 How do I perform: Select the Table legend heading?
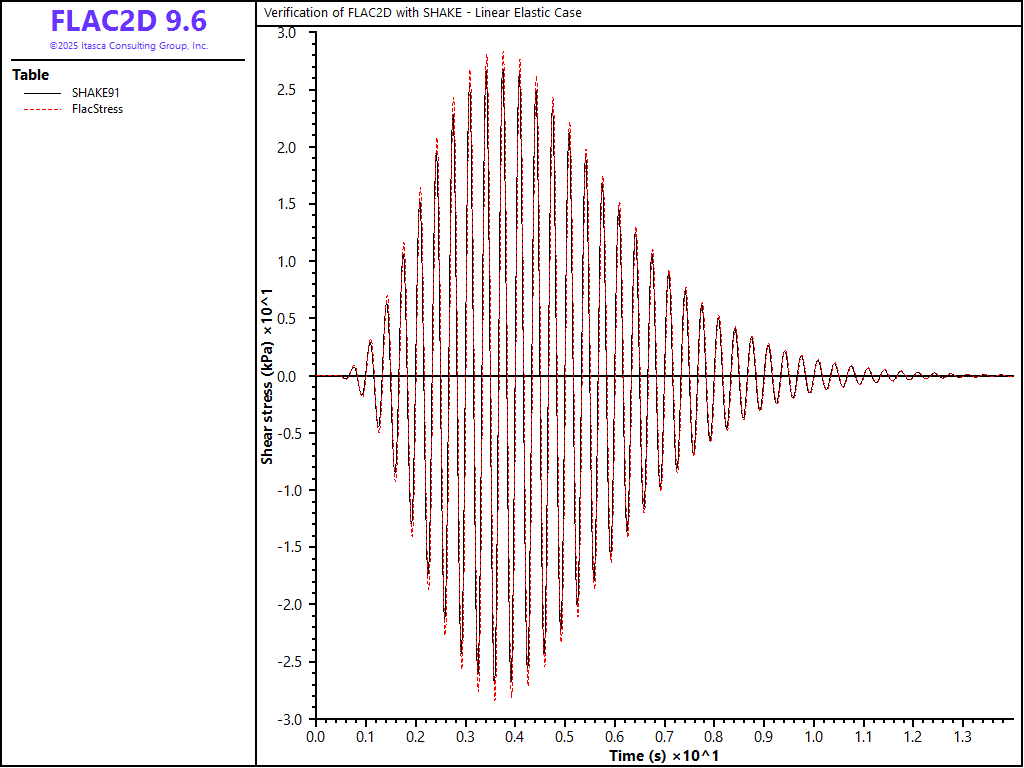click(x=30, y=75)
